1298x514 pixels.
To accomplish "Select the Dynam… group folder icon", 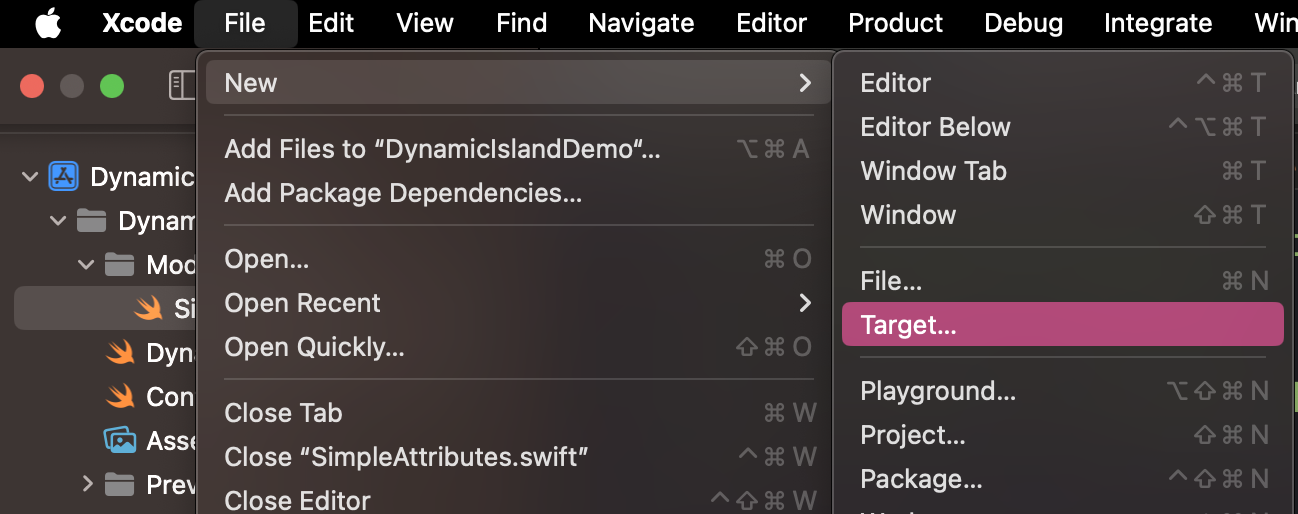I will point(92,220).
